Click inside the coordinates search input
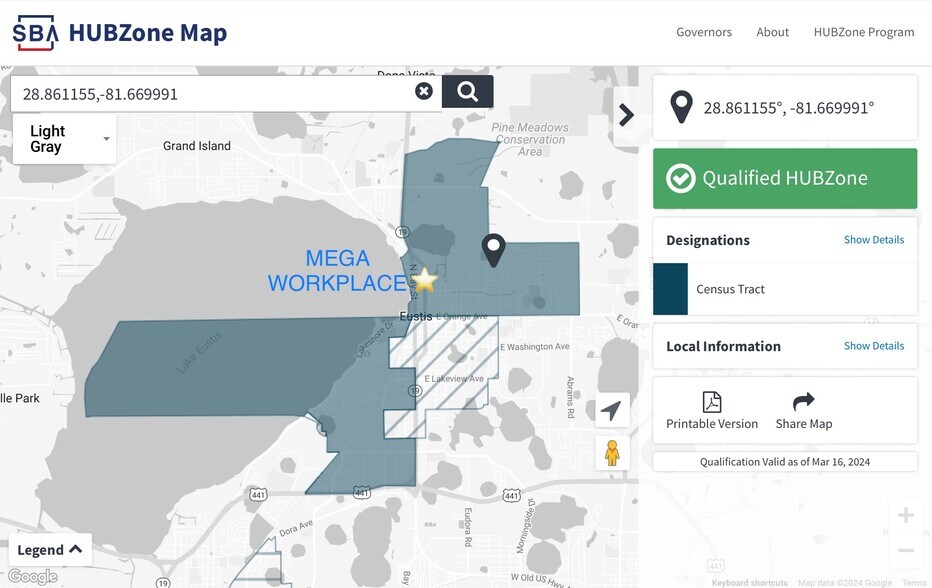Image resolution: width=932 pixels, height=588 pixels. point(210,94)
